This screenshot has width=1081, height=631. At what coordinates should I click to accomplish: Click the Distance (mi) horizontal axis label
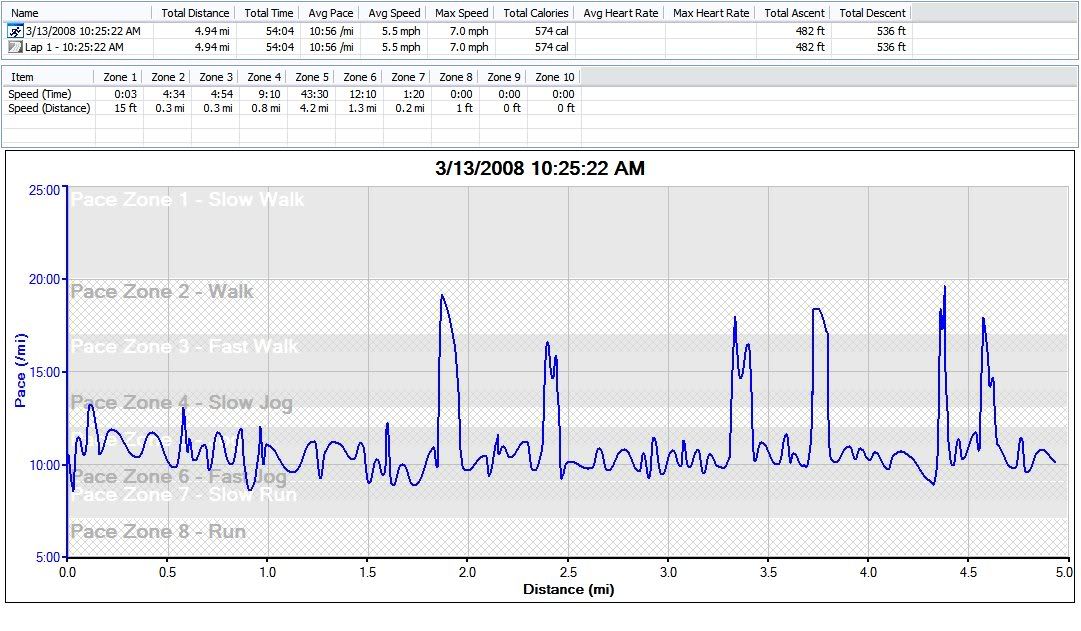(568, 590)
